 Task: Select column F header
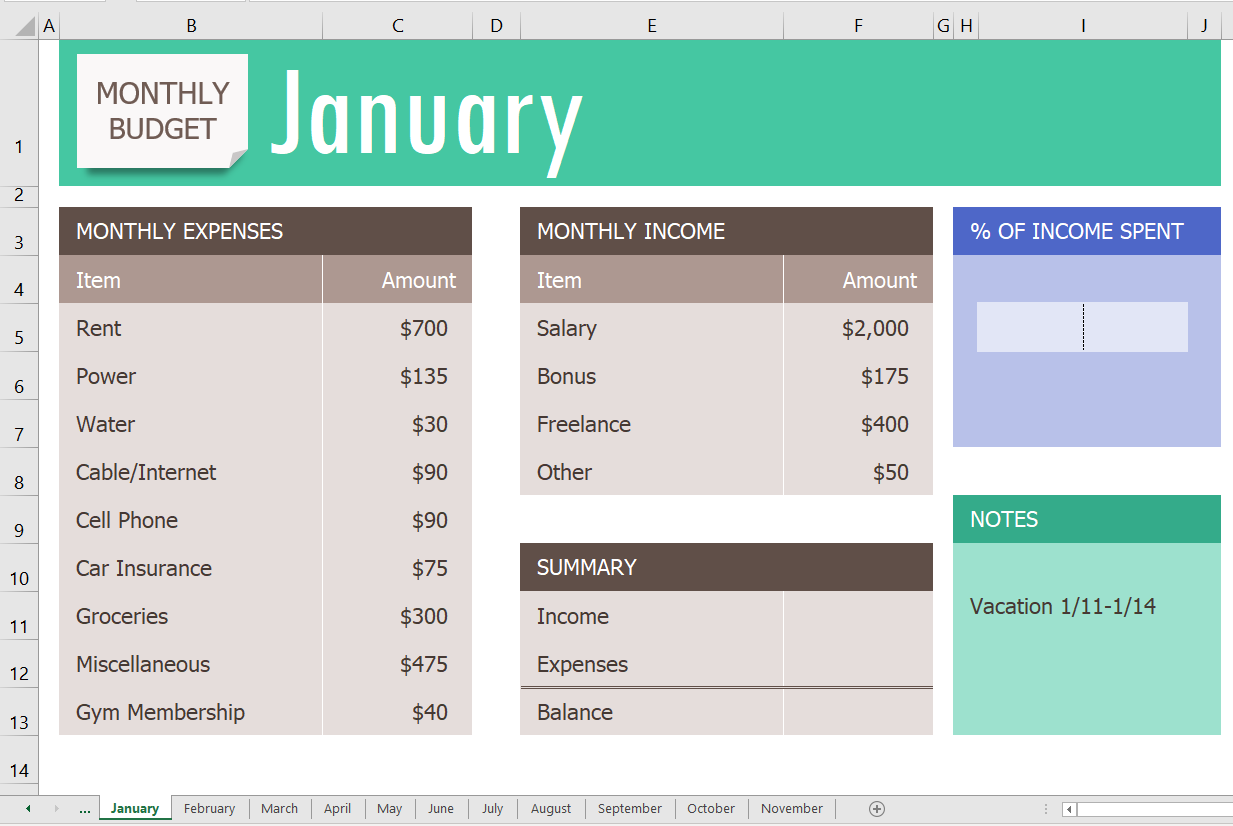coord(858,26)
